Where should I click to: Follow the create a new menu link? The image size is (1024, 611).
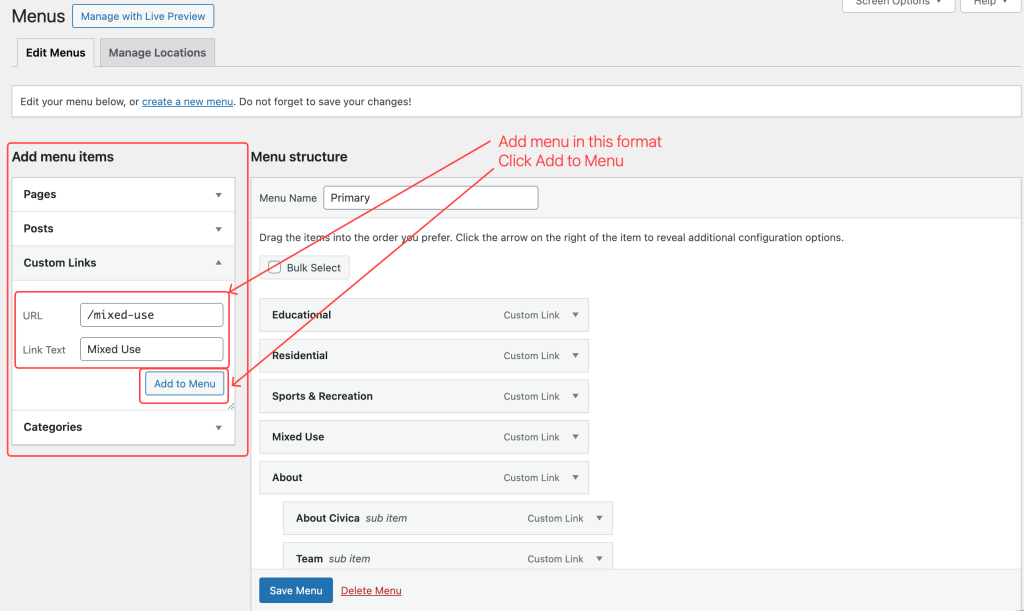[x=187, y=102]
